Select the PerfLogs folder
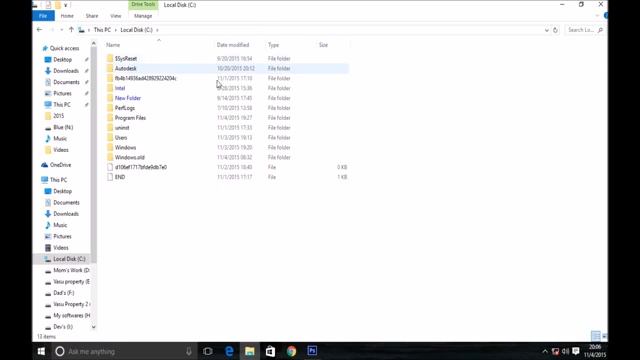This screenshot has width=640, height=360. pos(124,108)
